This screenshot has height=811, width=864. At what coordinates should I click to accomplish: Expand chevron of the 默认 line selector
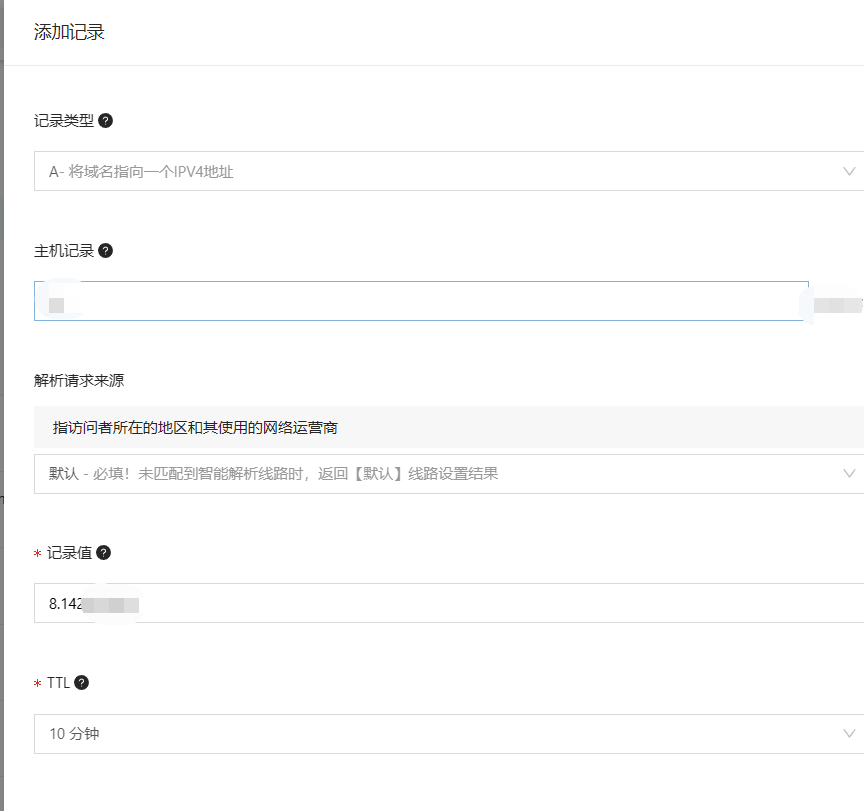pos(849,474)
